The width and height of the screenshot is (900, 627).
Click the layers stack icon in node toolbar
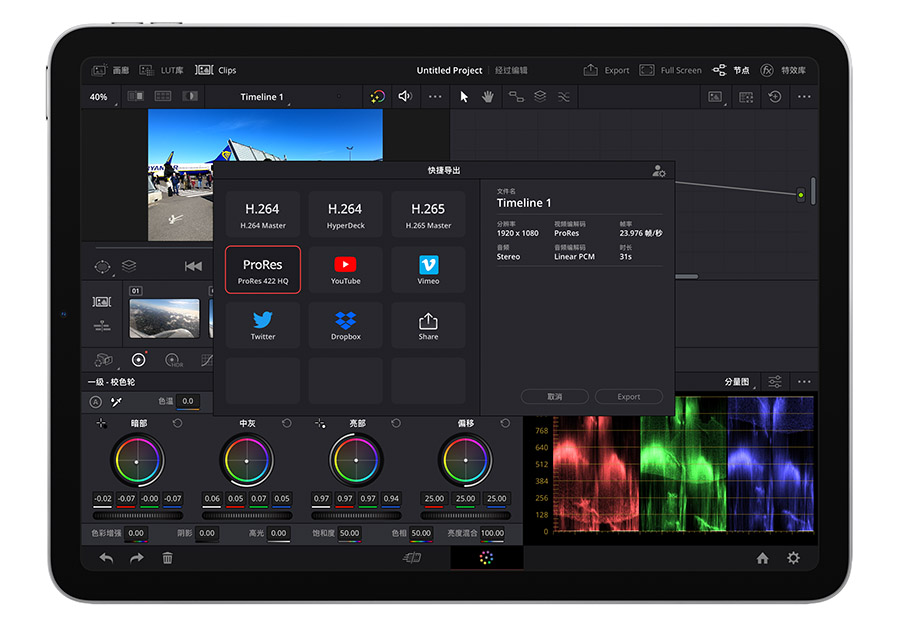pos(540,96)
